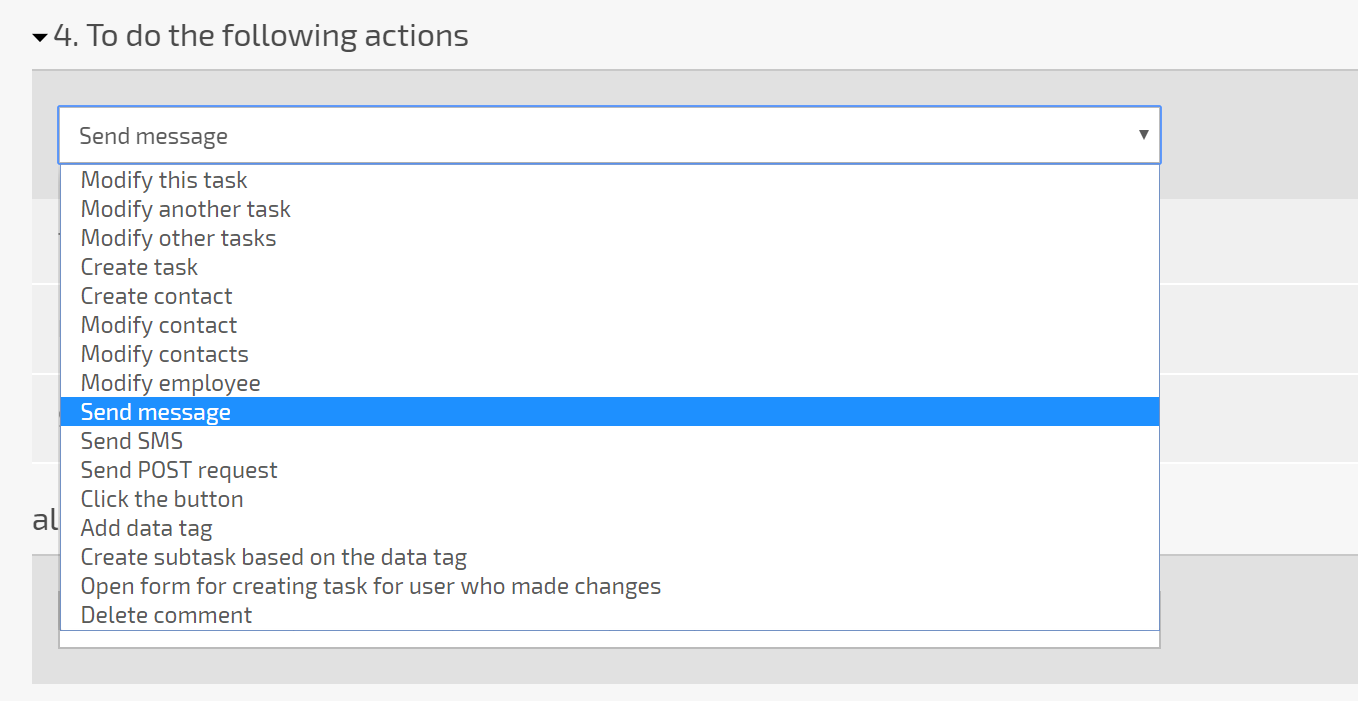Pick 'Delete comment' from the list

609,615
